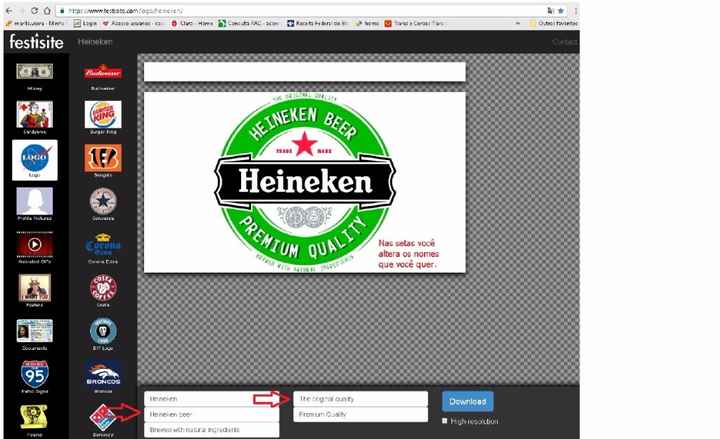Bookmark this page with the star icon
This screenshot has width=720, height=439.
(561, 11)
